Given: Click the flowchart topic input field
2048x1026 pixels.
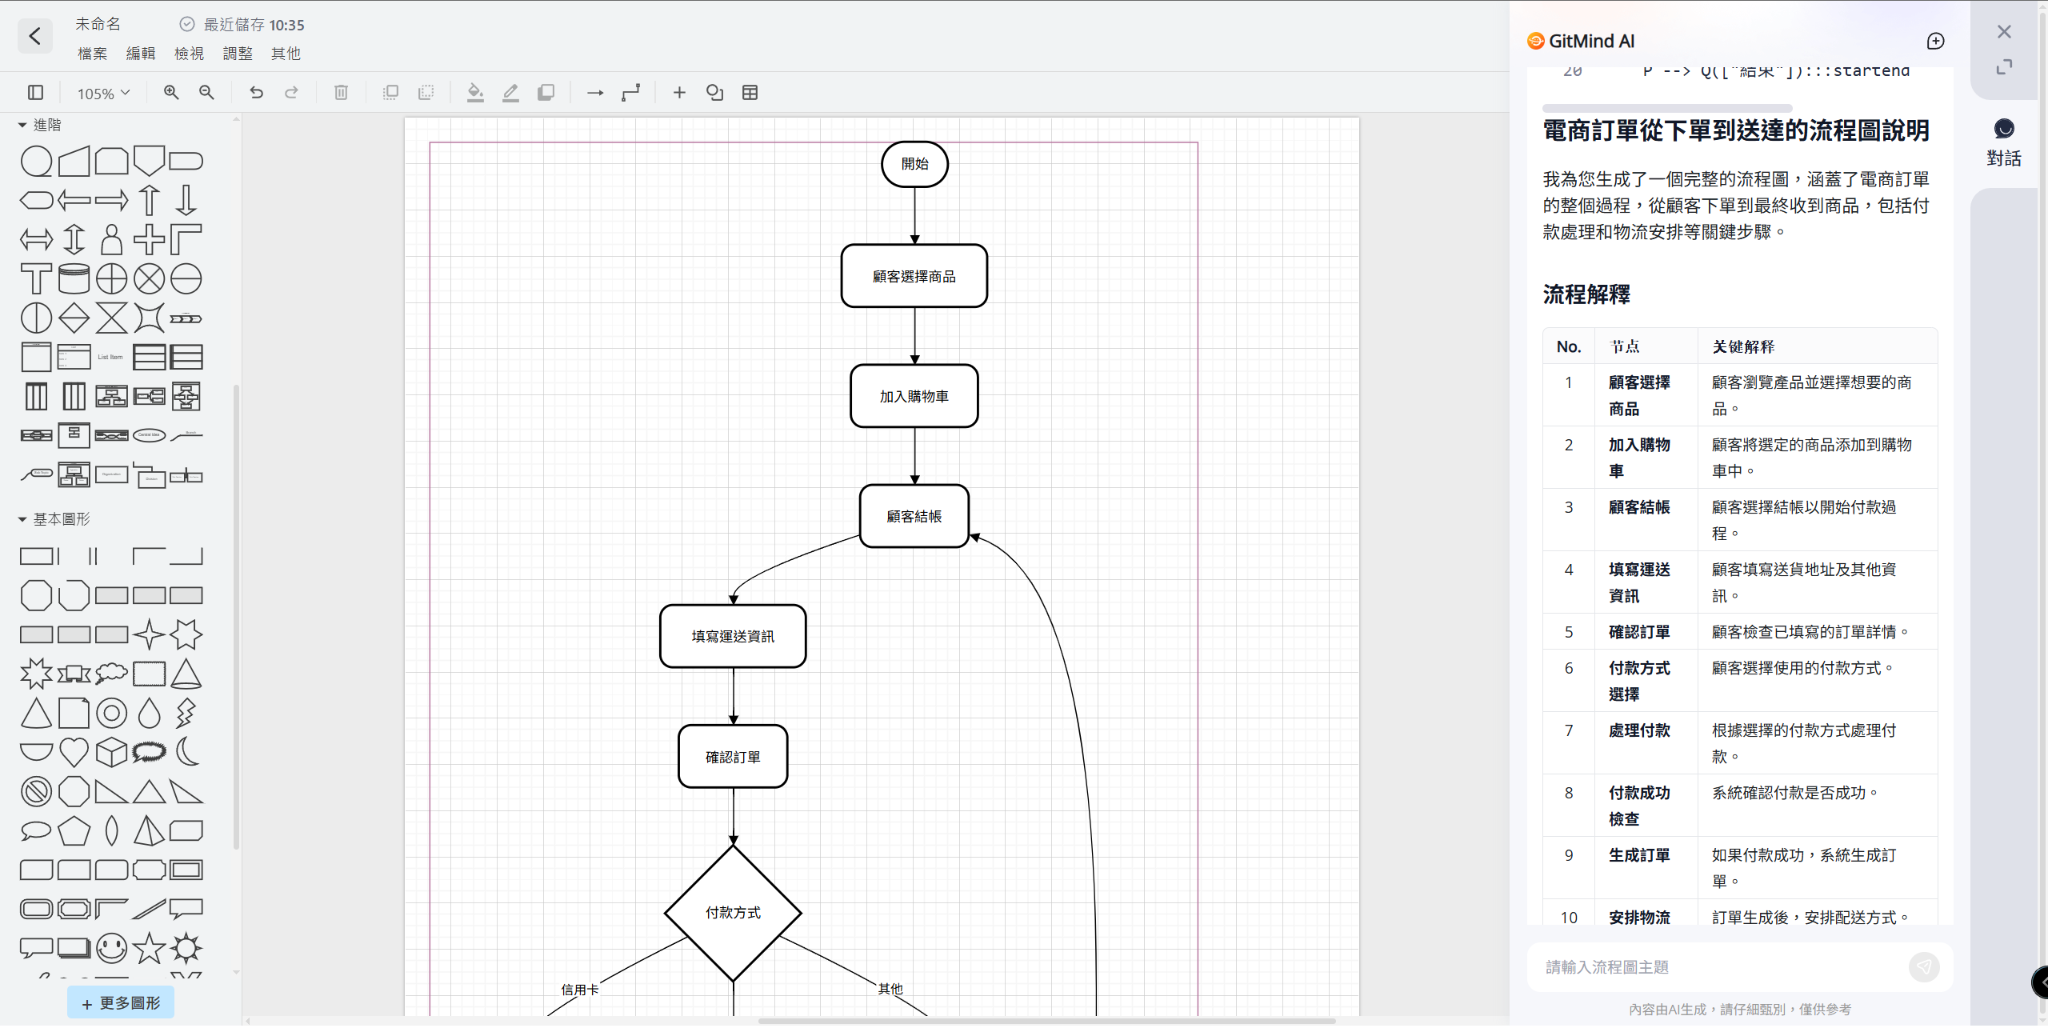Looking at the screenshot, I should click(x=1720, y=967).
